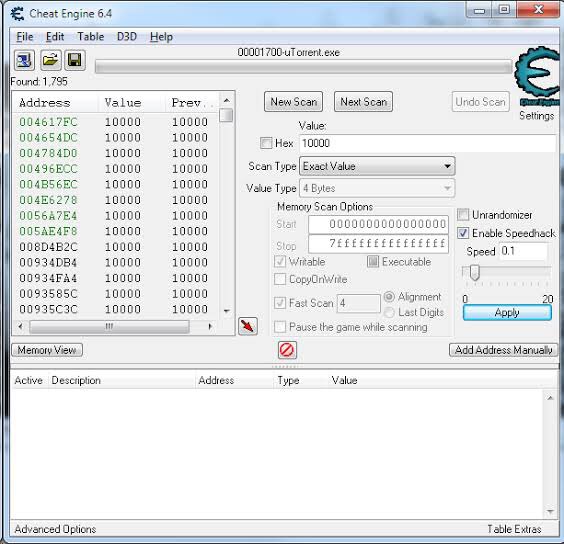Click the Speed input field
564x544 pixels.
523,251
